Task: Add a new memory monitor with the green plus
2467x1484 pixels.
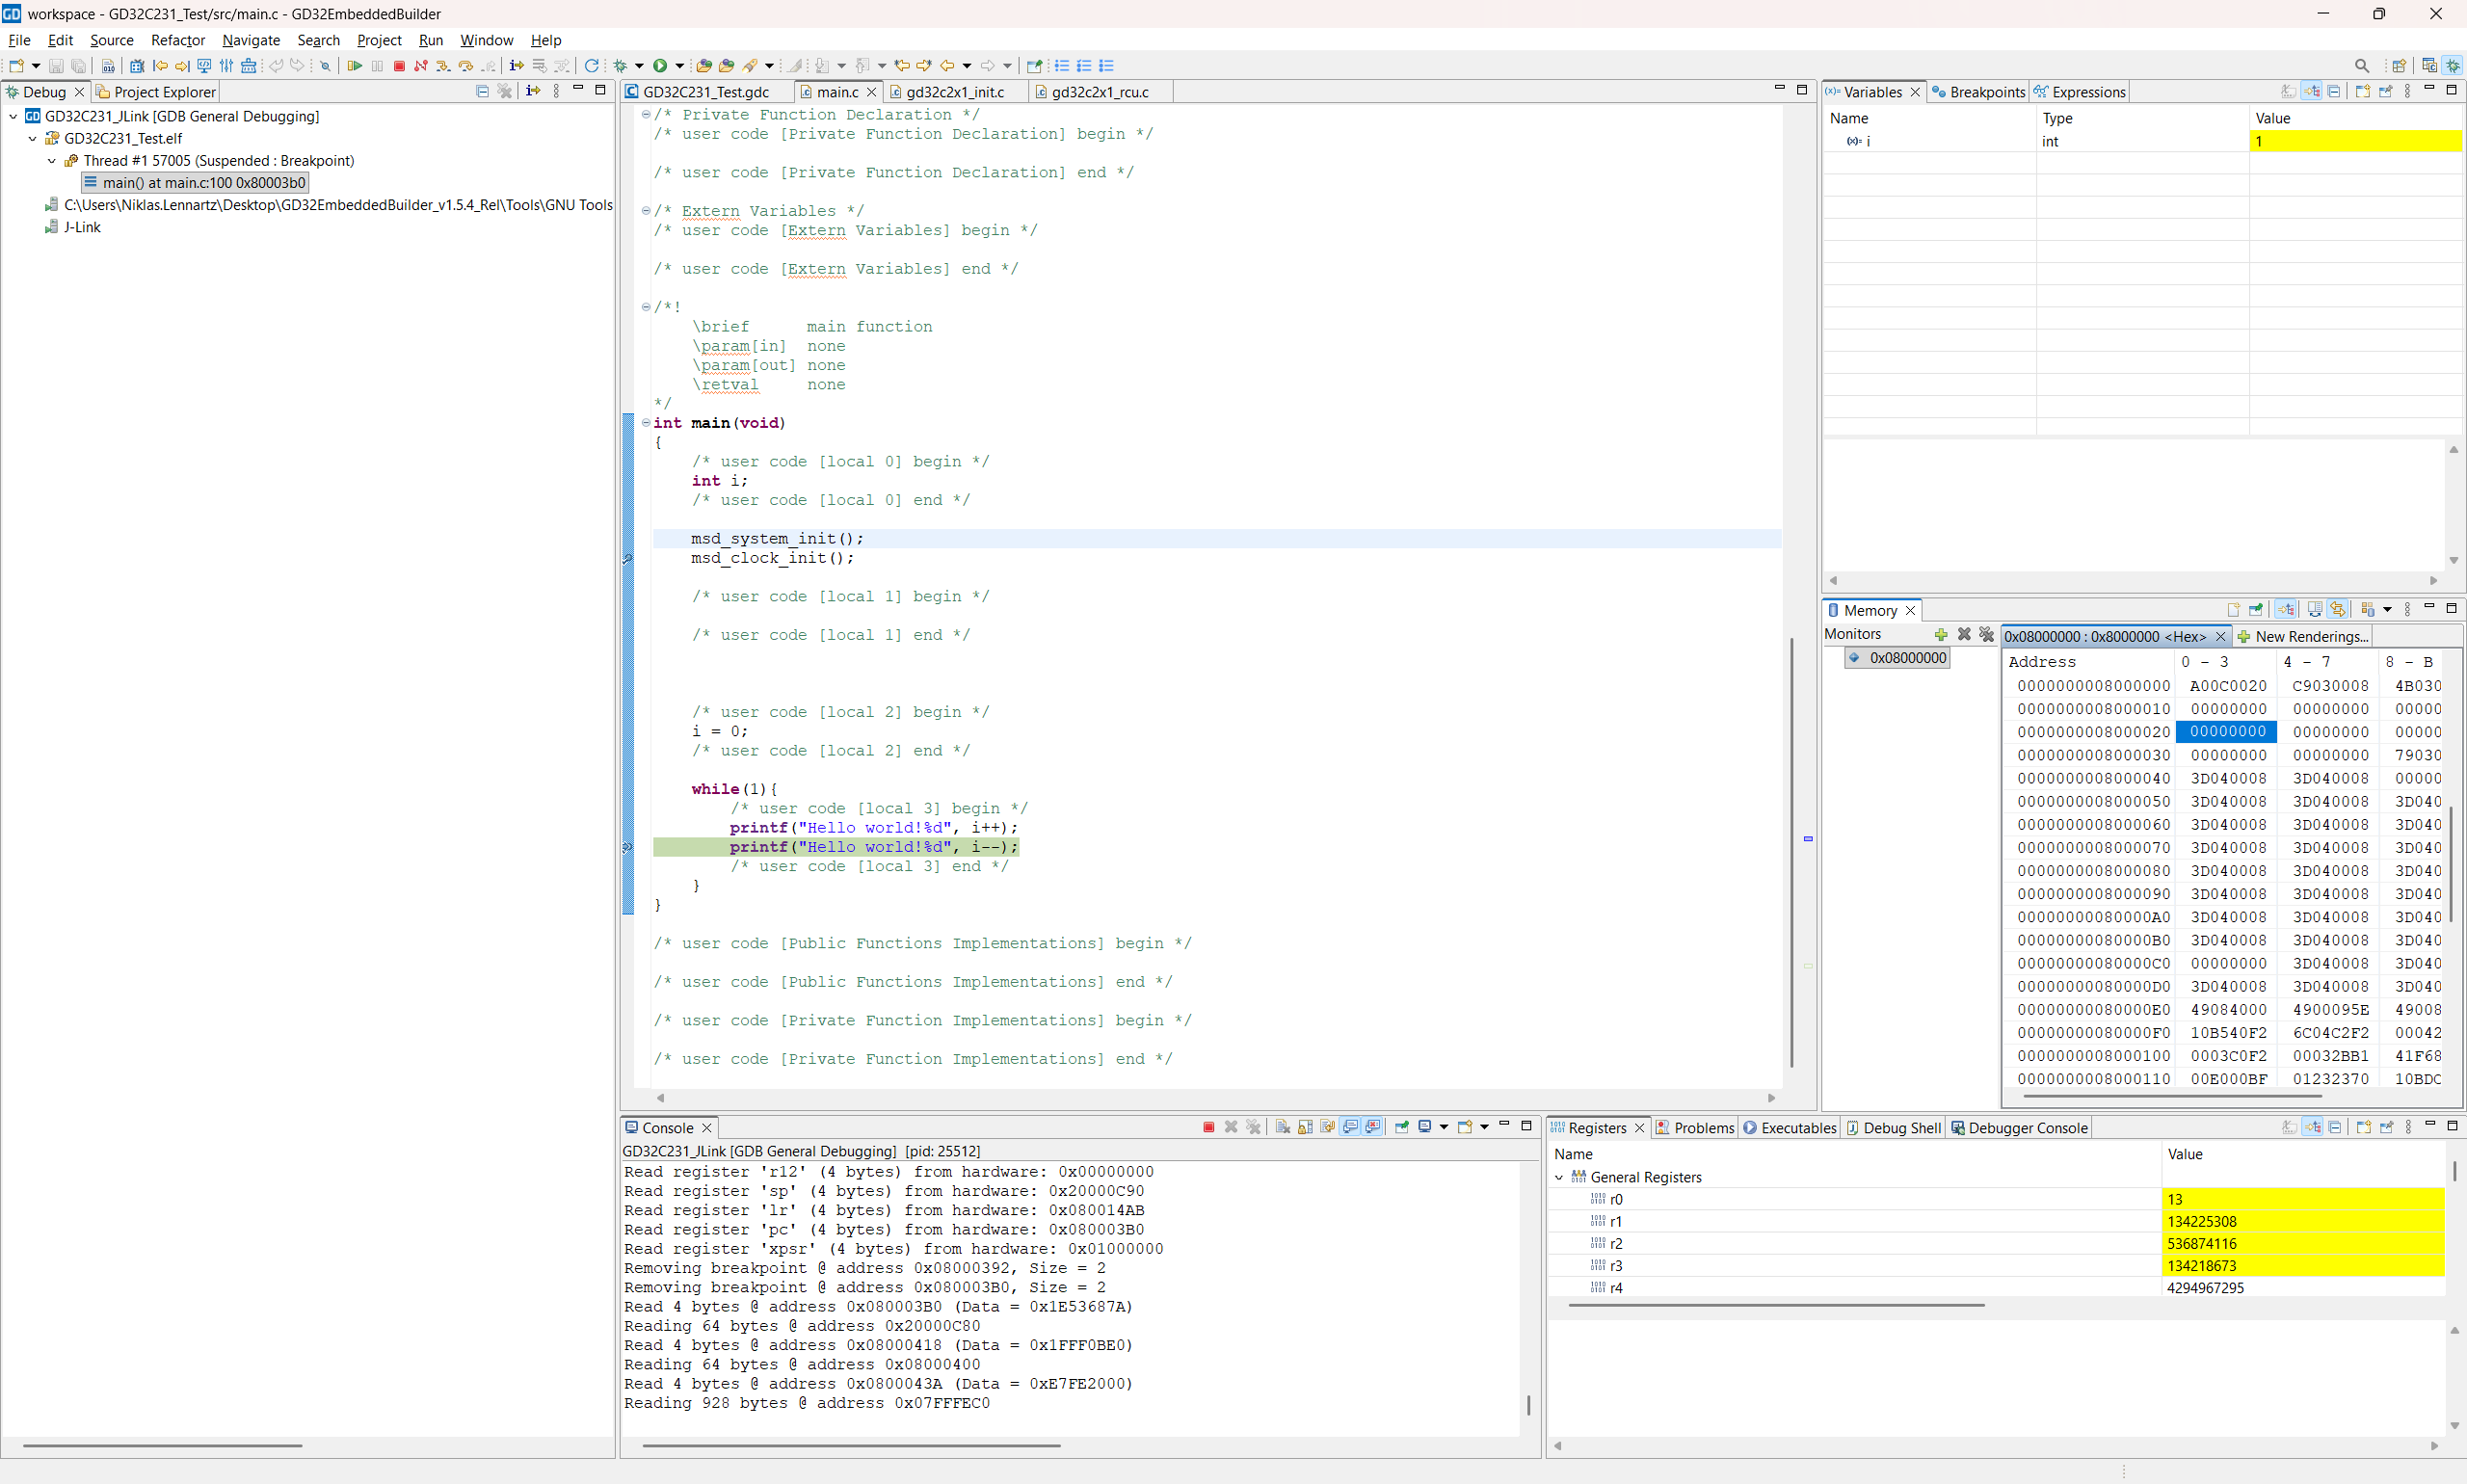Action: click(1941, 634)
